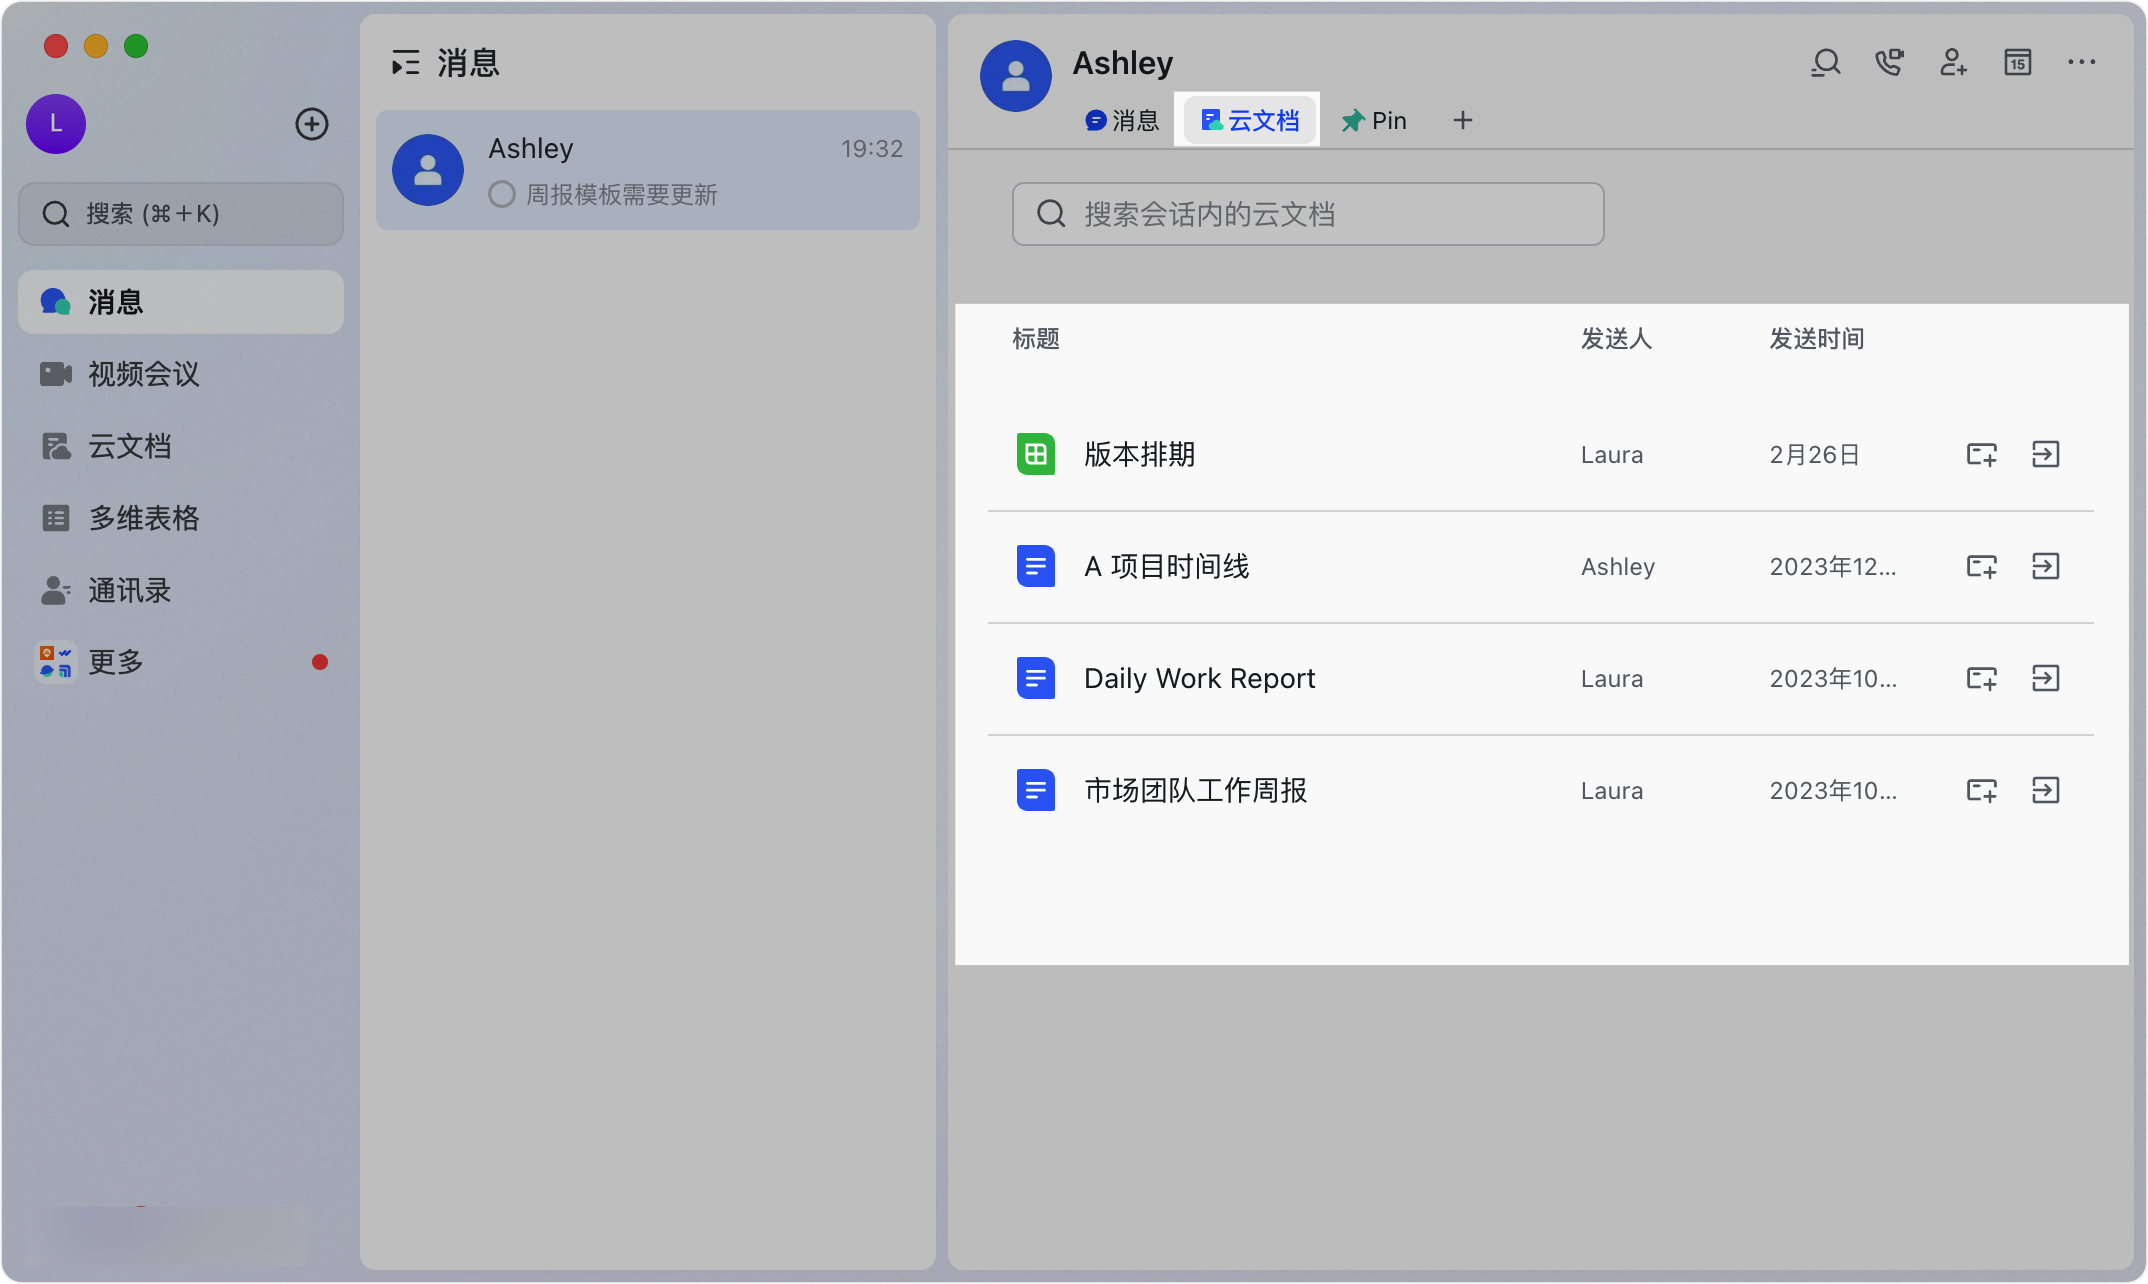Open Daily Work Report in new window

click(1981, 679)
